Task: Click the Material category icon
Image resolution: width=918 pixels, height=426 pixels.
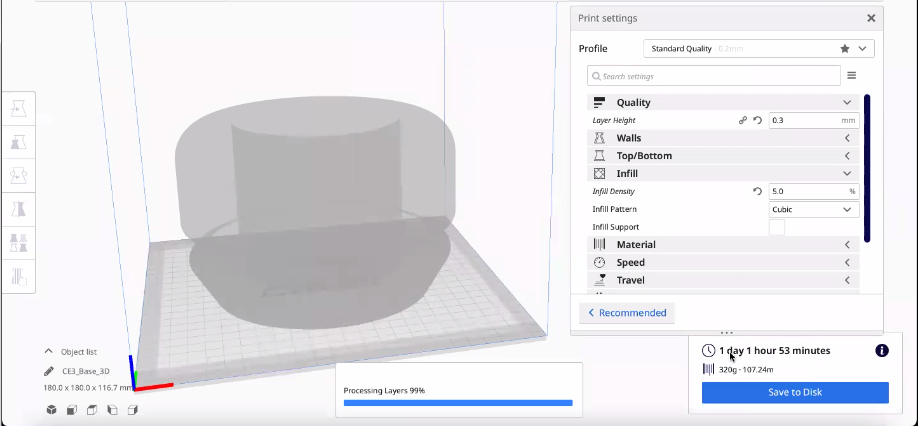Action: (599, 245)
